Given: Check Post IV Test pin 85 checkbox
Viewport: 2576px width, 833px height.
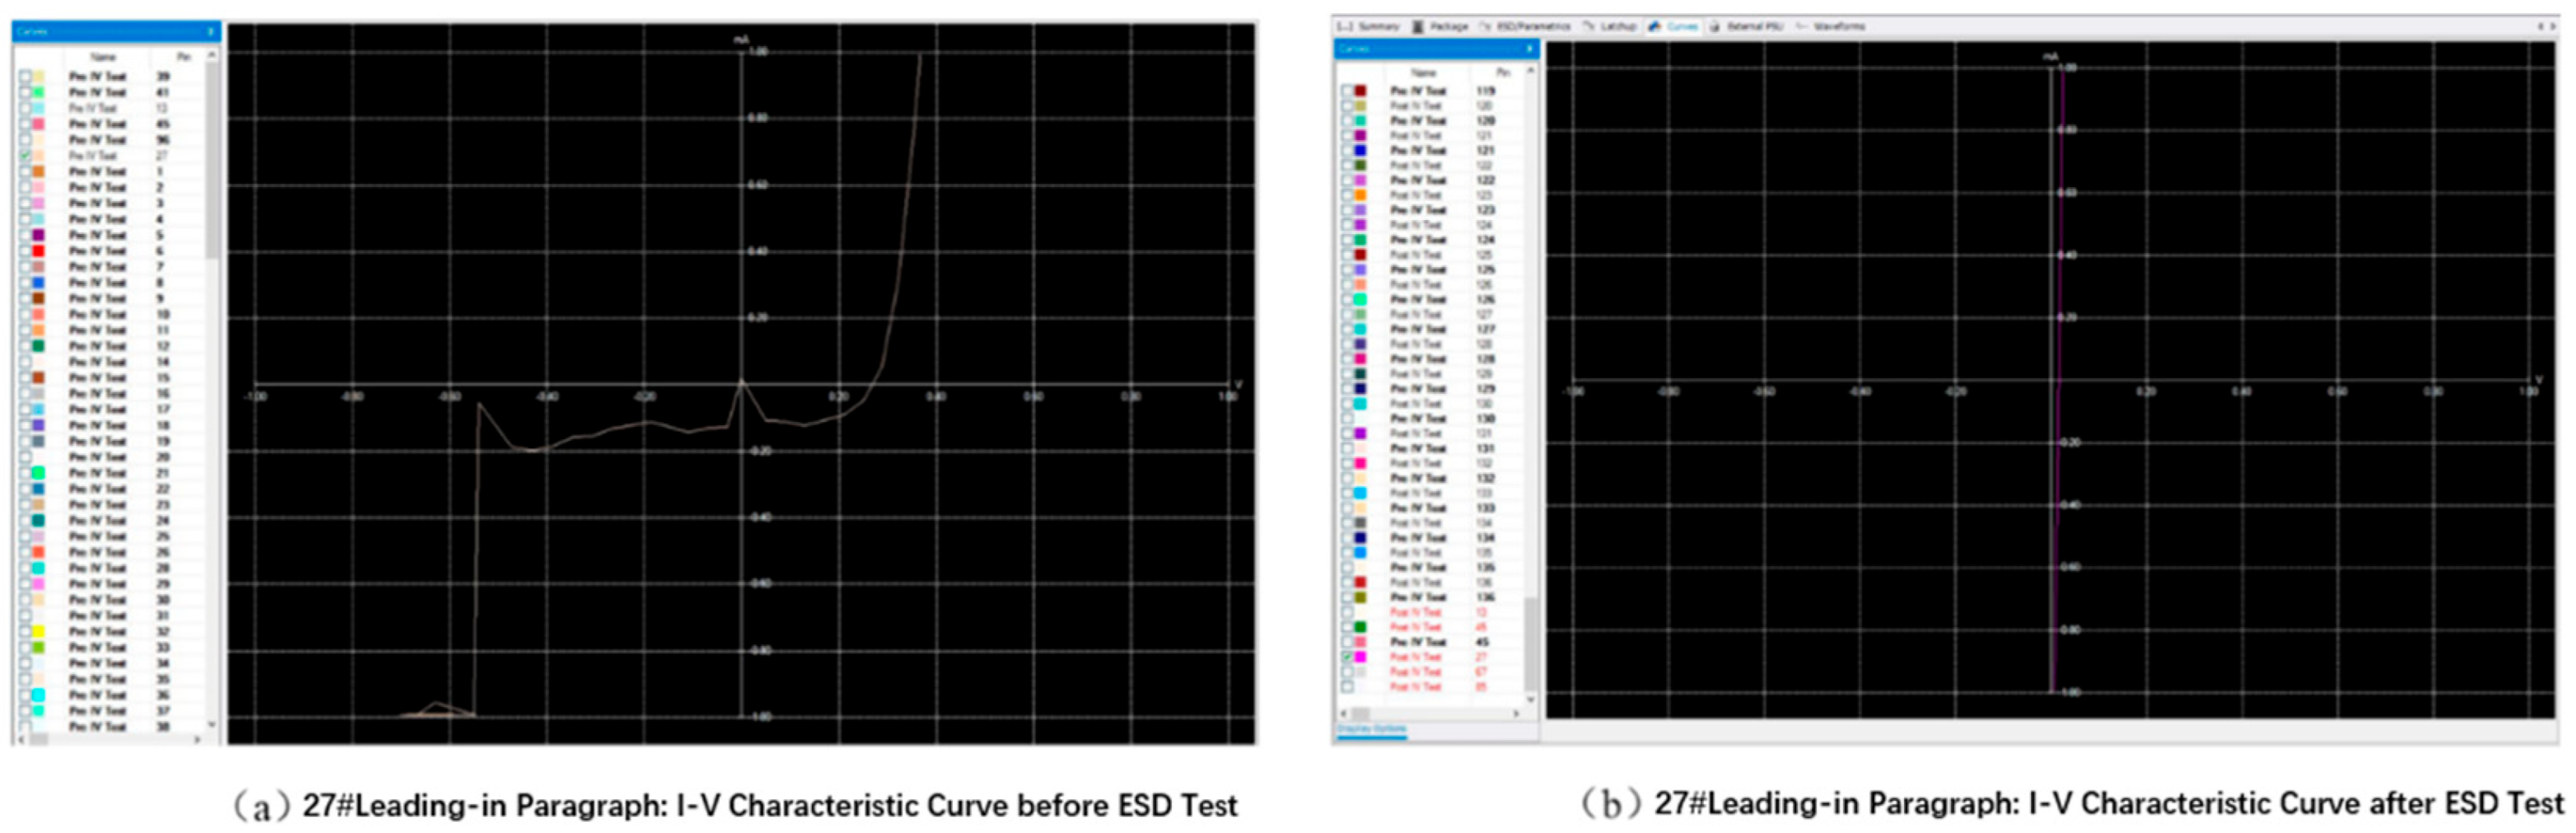Looking at the screenshot, I should [1347, 687].
